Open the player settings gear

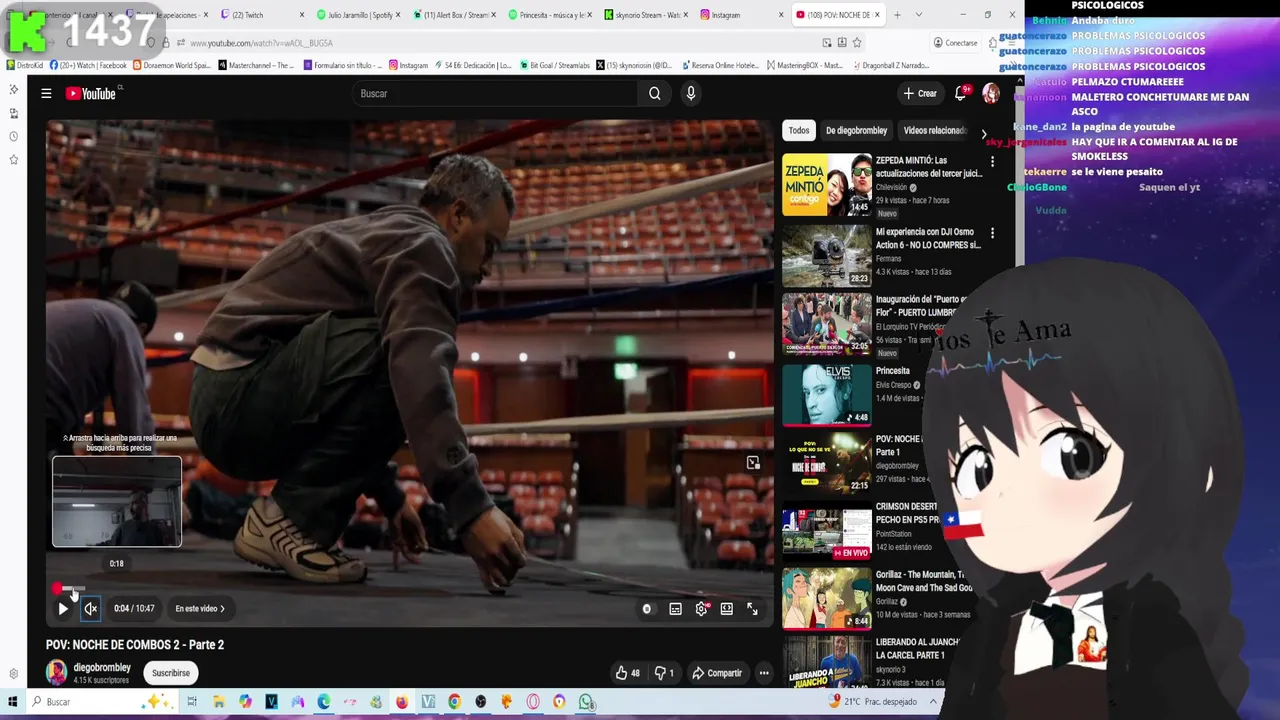(701, 609)
